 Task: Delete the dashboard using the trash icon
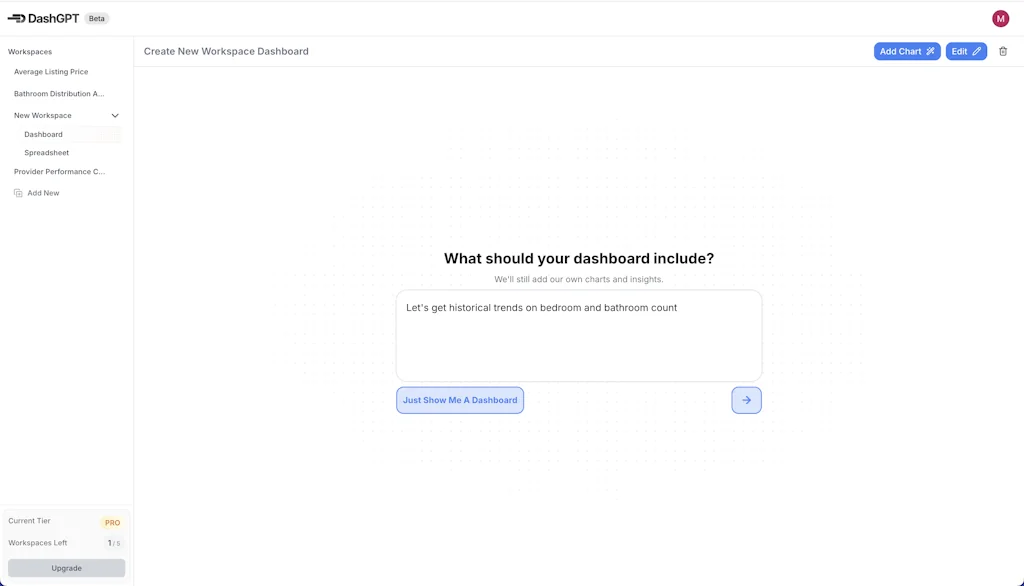[1003, 51]
